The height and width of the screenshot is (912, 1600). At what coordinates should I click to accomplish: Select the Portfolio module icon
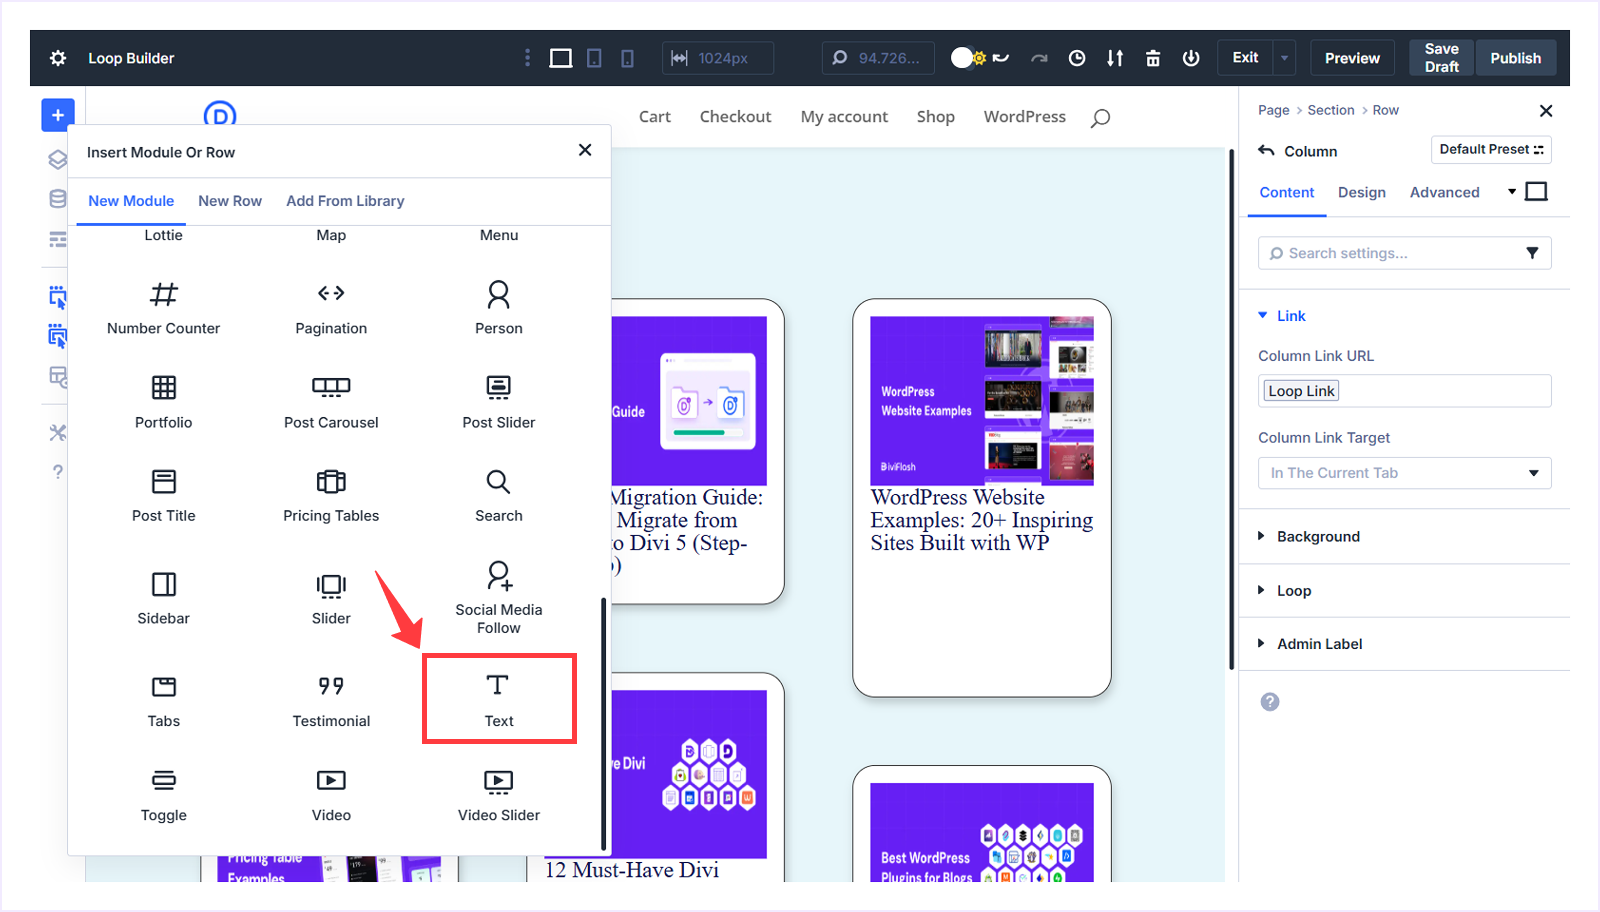tap(163, 388)
